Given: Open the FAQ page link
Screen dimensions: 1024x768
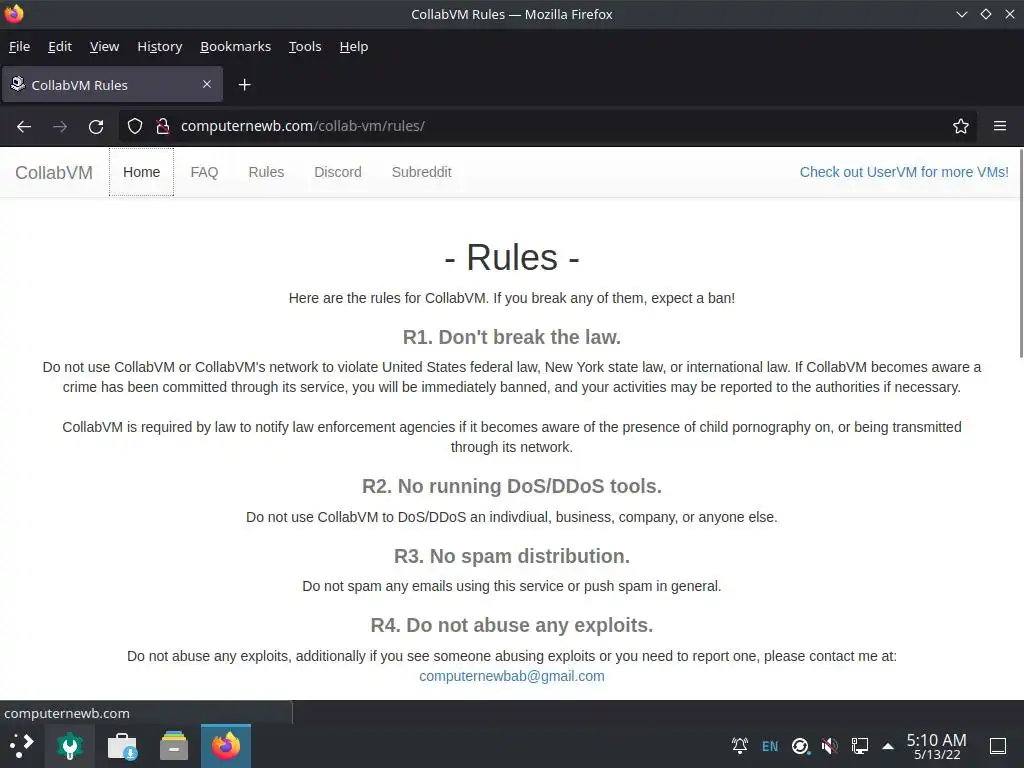Looking at the screenshot, I should pyautogui.click(x=204, y=172).
